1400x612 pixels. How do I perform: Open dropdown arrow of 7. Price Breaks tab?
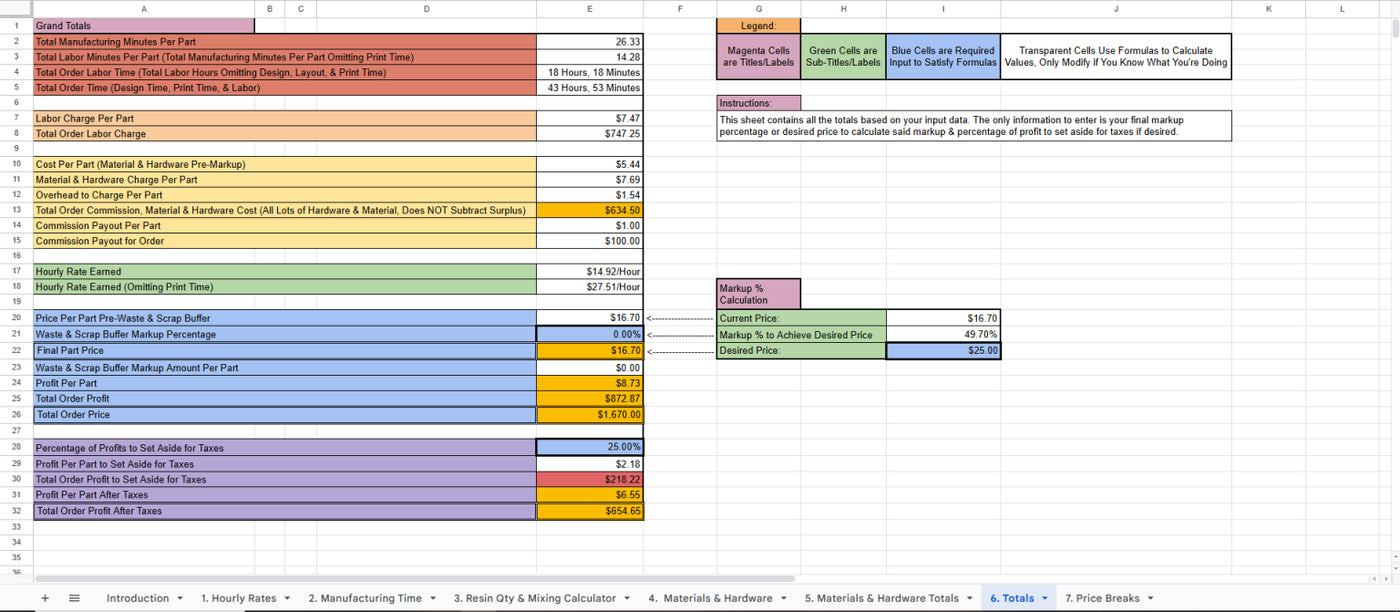1150,598
